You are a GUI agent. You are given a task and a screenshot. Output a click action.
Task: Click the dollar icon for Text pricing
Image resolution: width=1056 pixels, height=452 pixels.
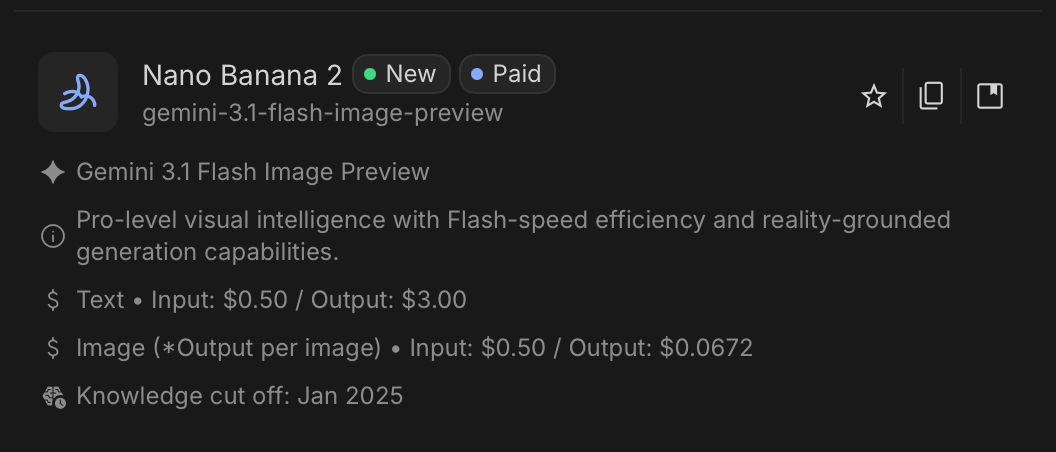click(x=53, y=300)
